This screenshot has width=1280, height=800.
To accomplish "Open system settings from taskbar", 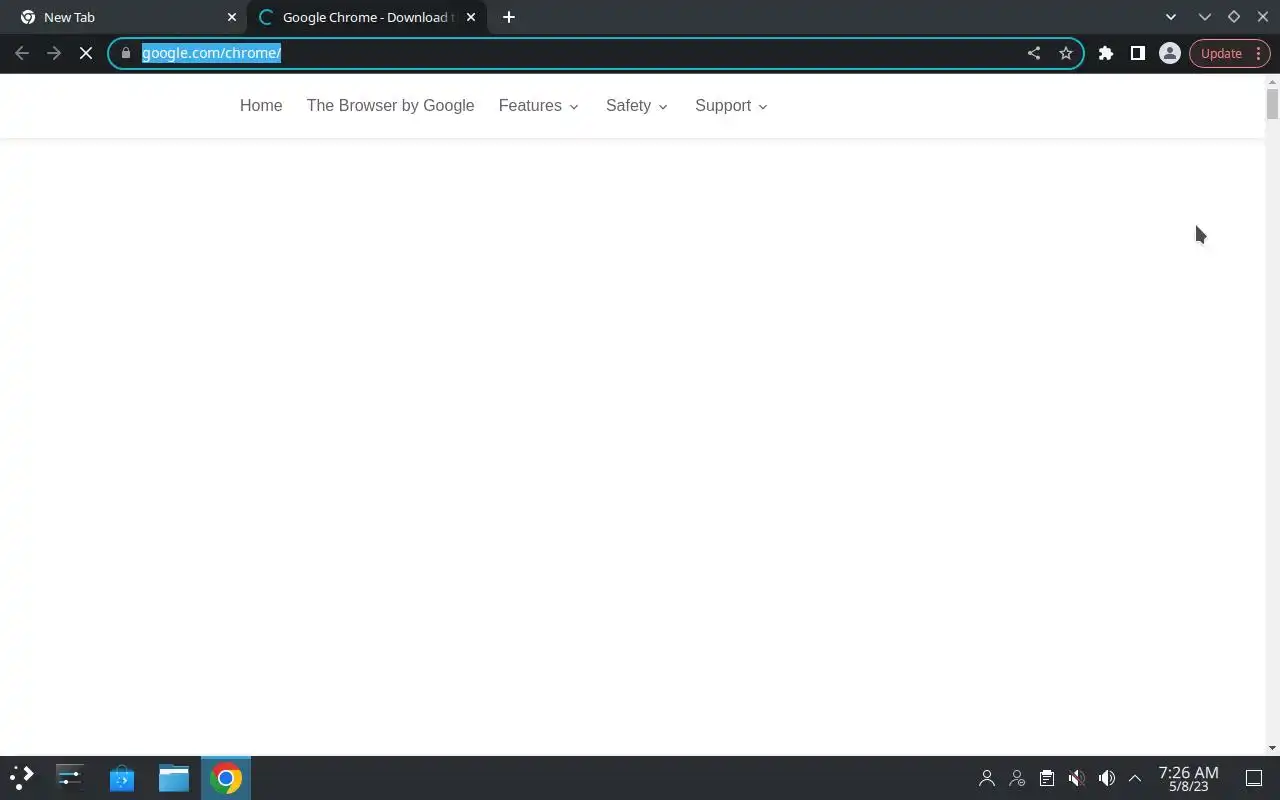I will (70, 778).
